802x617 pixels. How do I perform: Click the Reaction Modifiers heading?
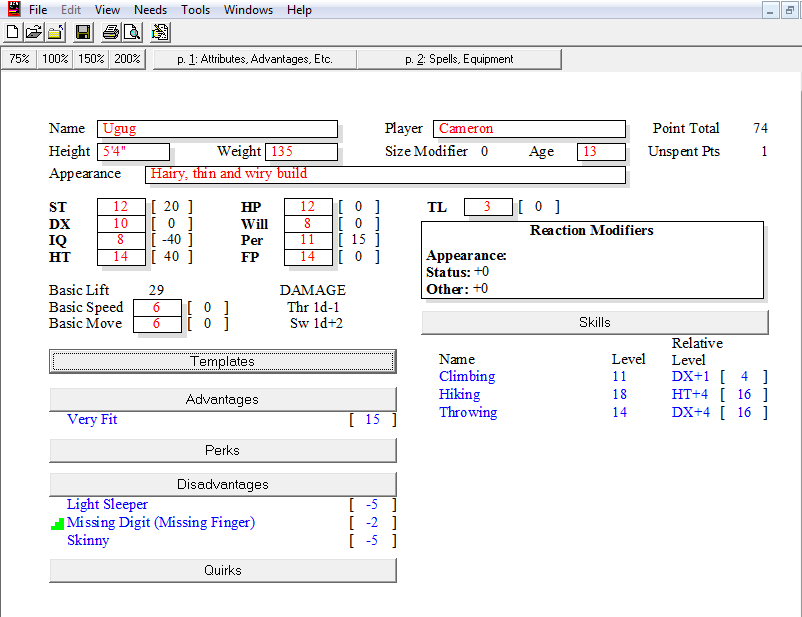592,230
